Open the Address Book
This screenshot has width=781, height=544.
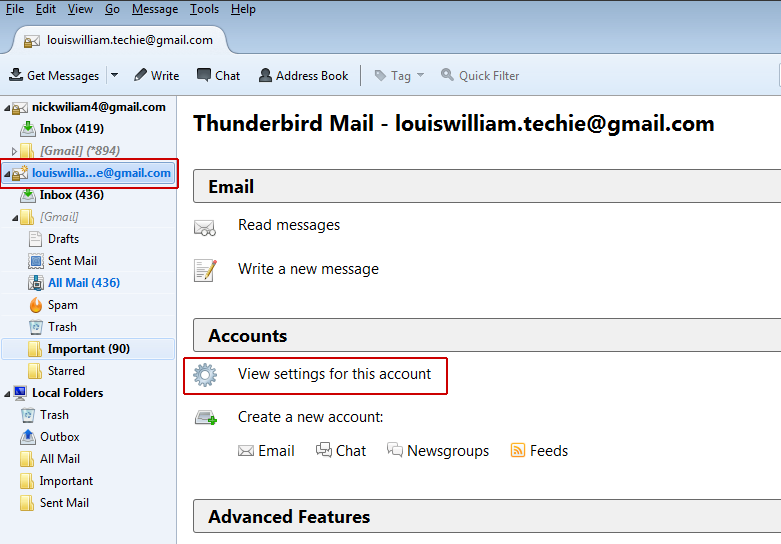tap(304, 75)
